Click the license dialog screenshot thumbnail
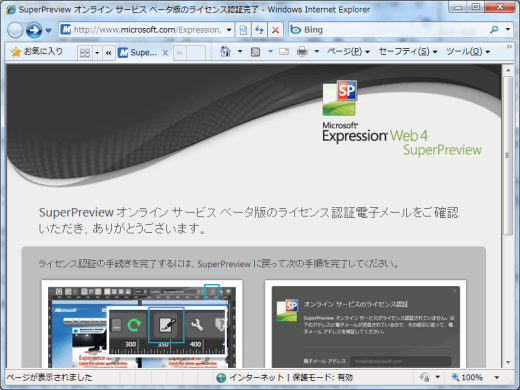 366,324
